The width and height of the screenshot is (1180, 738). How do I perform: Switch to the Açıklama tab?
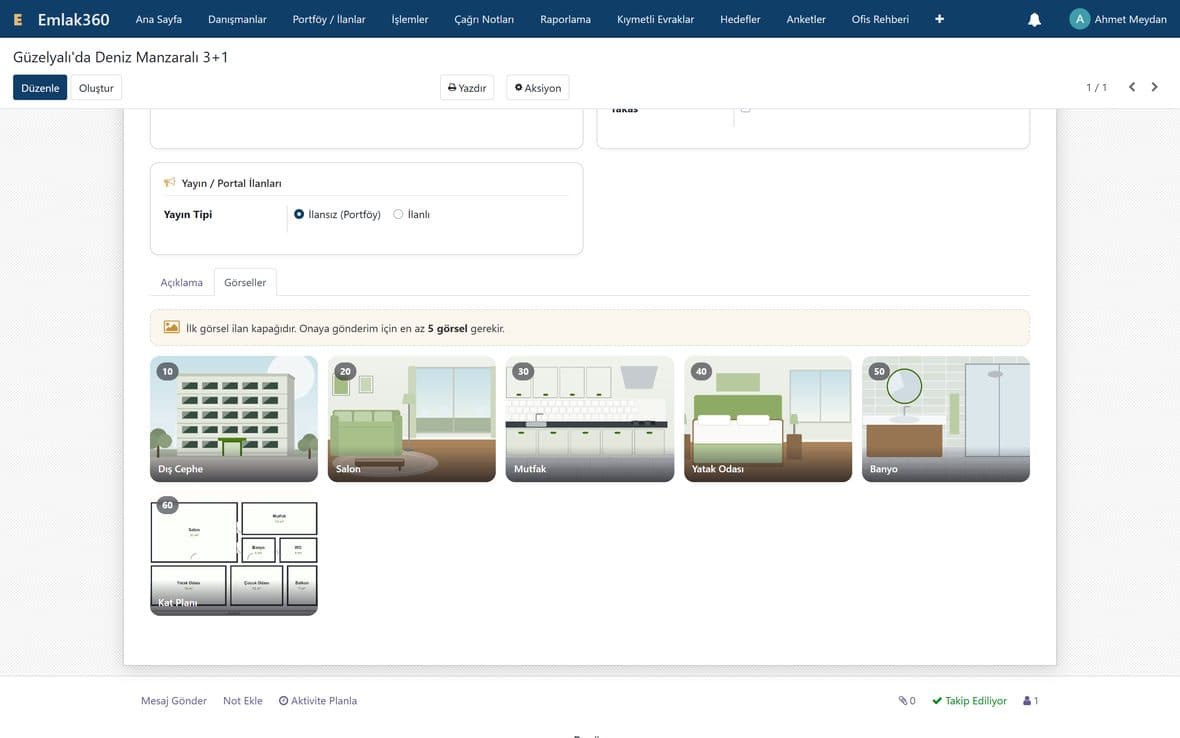point(181,282)
